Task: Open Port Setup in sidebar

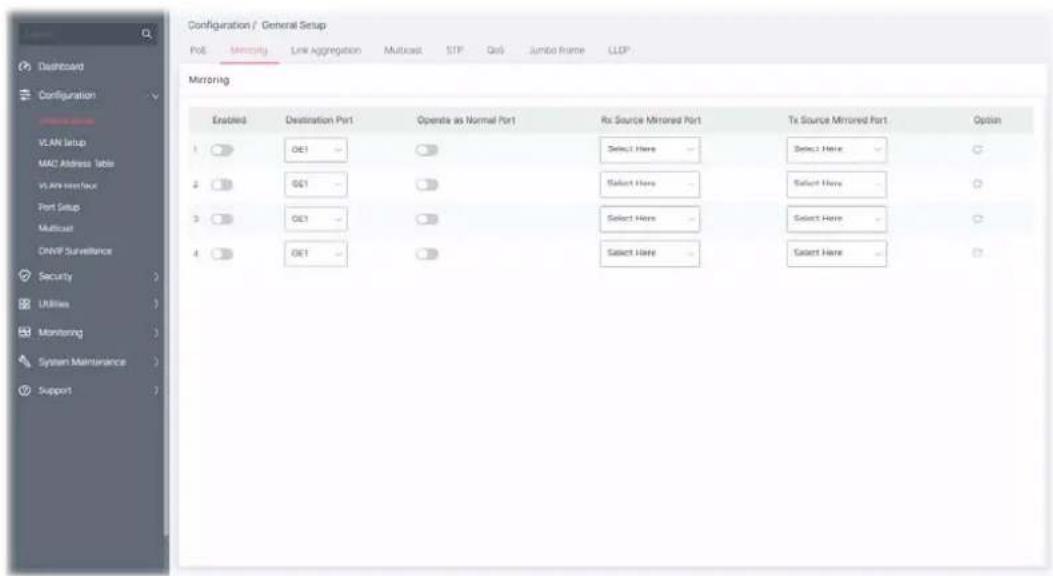Action: (58, 207)
